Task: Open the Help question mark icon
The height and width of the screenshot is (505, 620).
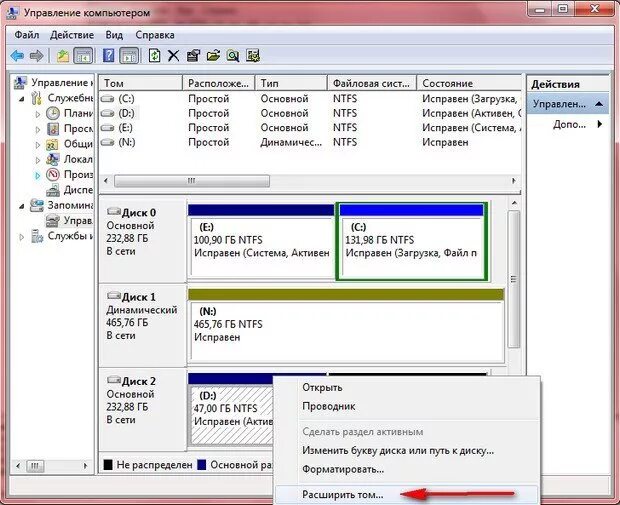Action: pos(108,56)
